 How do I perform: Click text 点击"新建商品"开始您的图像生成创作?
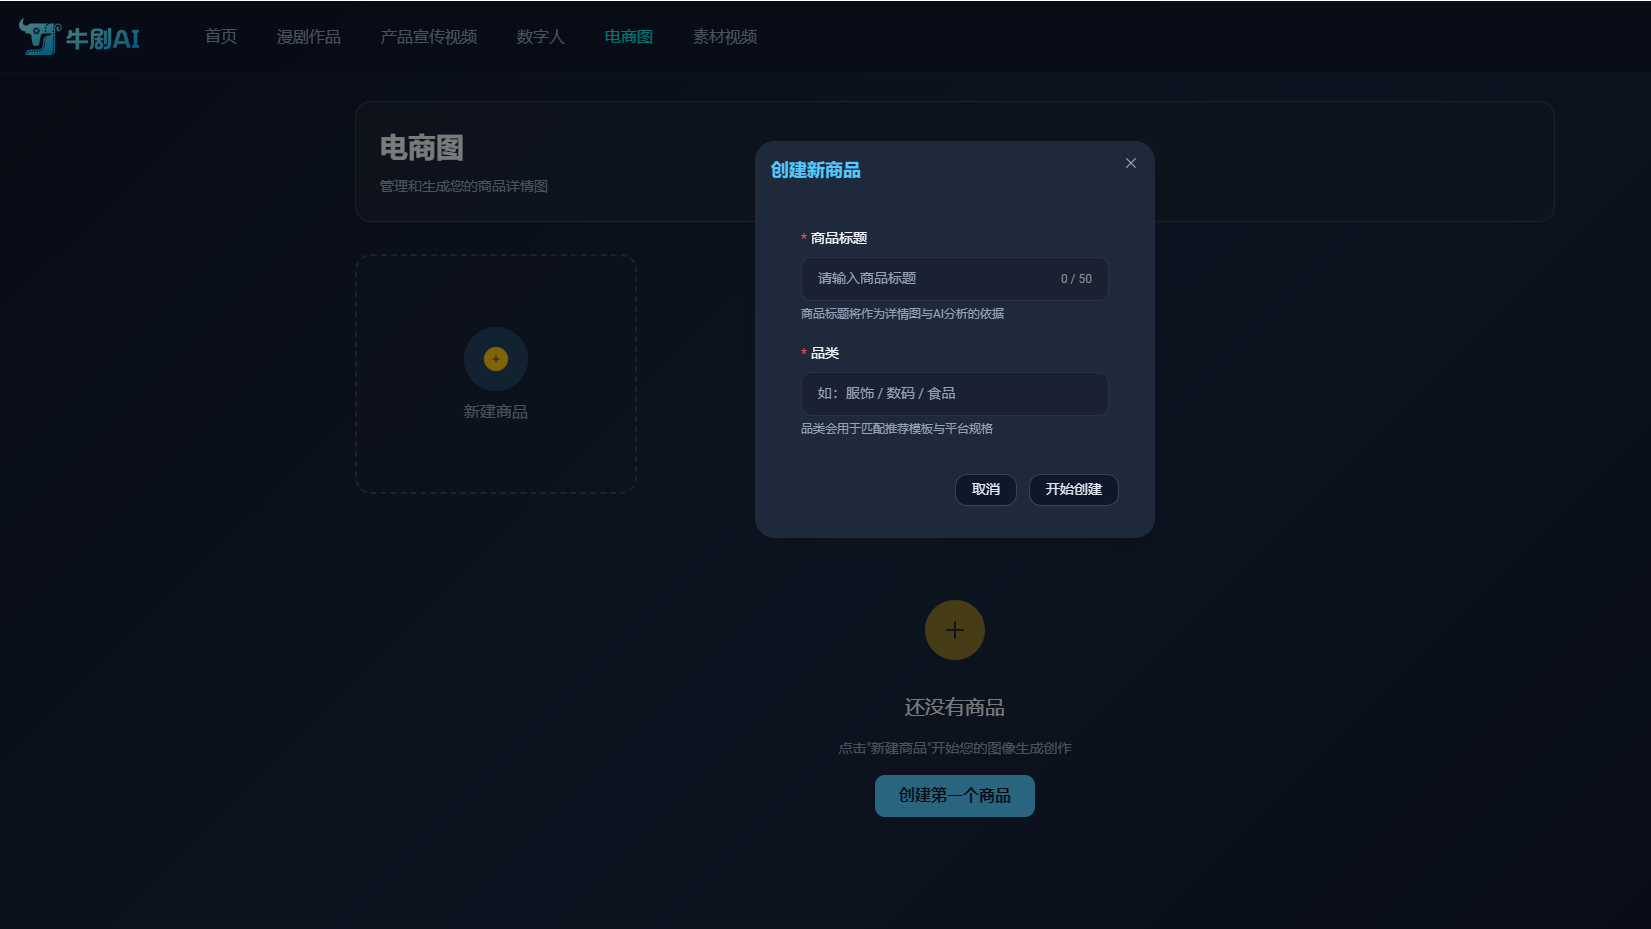tap(955, 748)
